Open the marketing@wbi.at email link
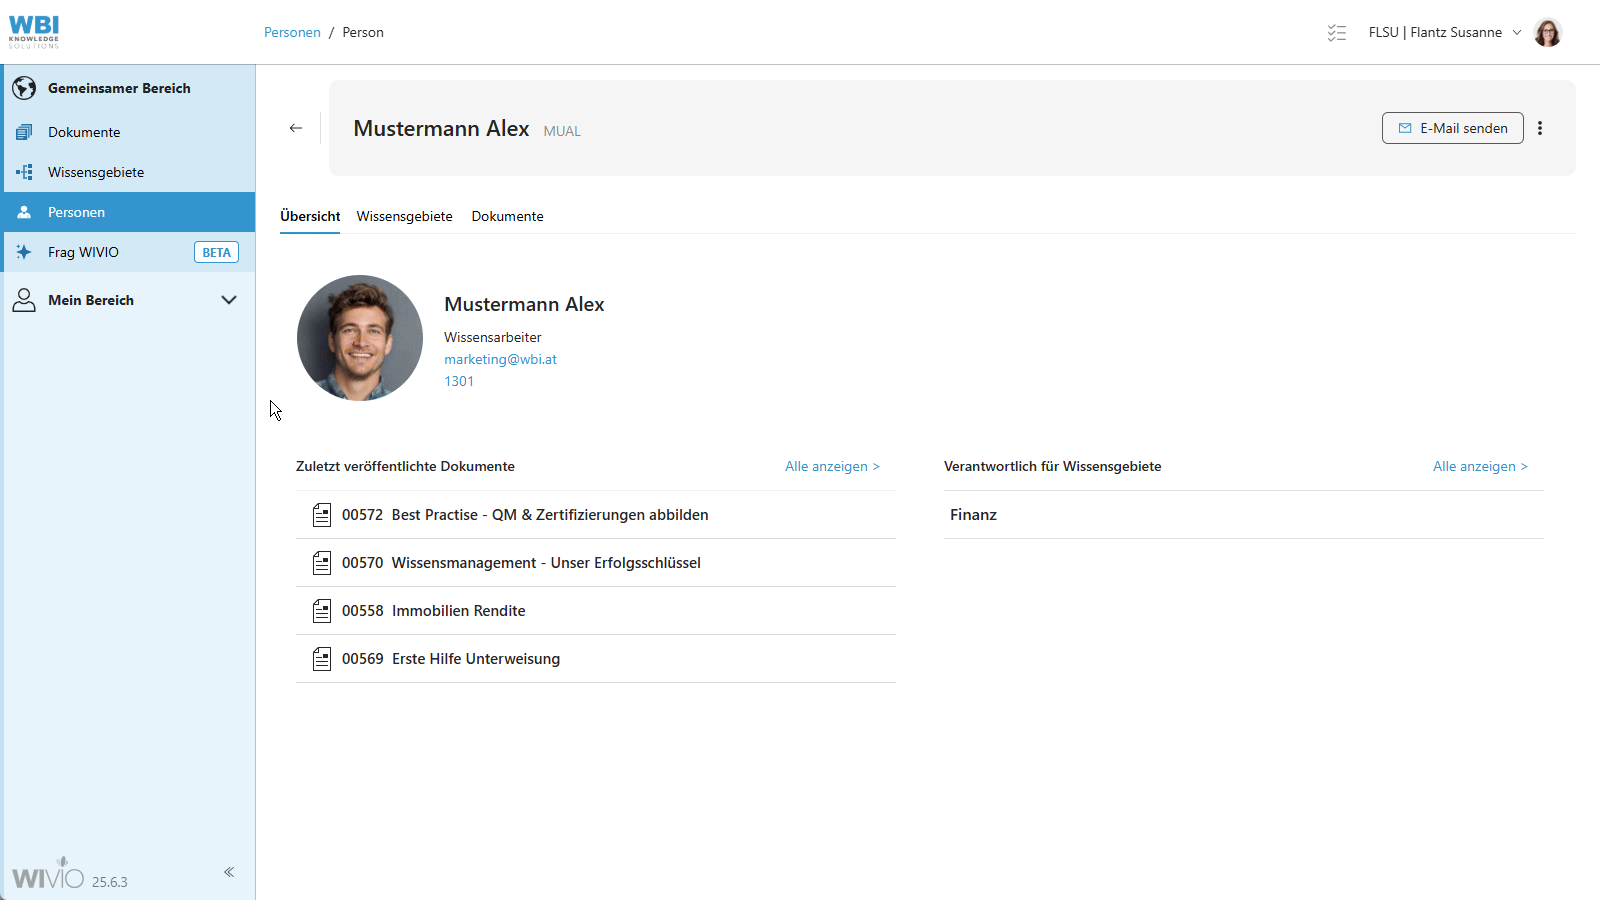The image size is (1600, 900). pyautogui.click(x=500, y=359)
